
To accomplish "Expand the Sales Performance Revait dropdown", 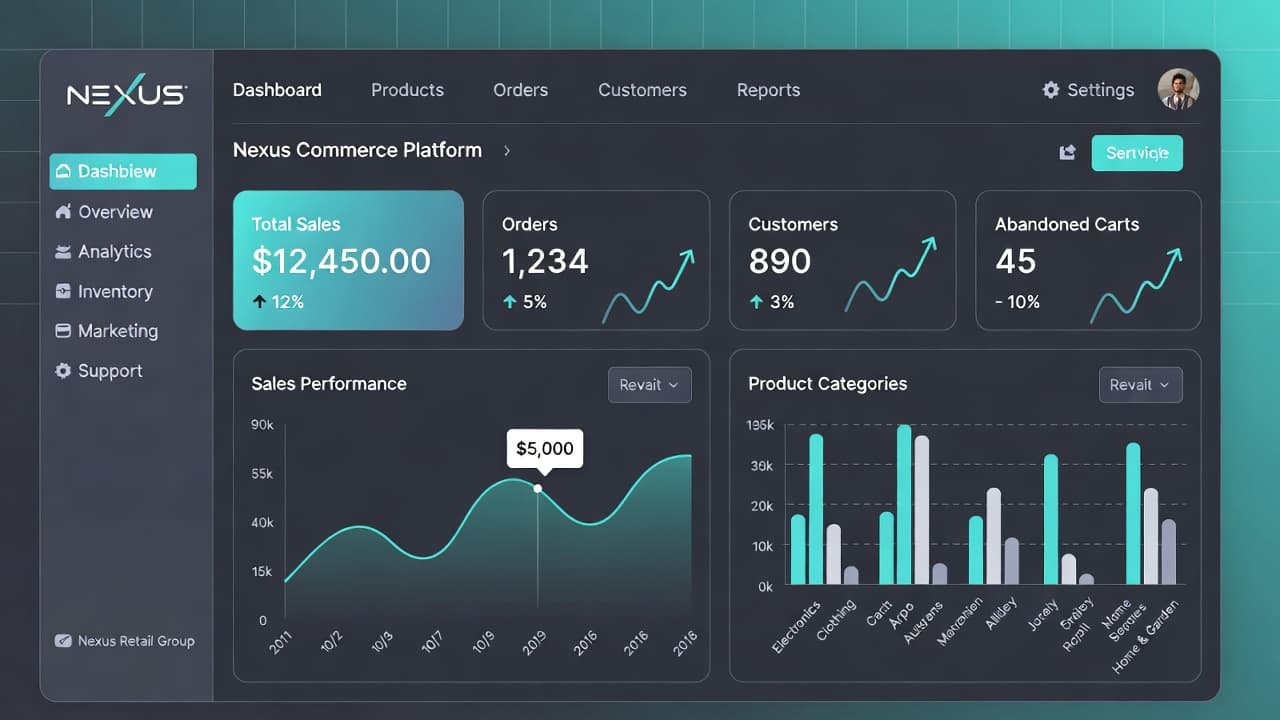I will point(649,385).
